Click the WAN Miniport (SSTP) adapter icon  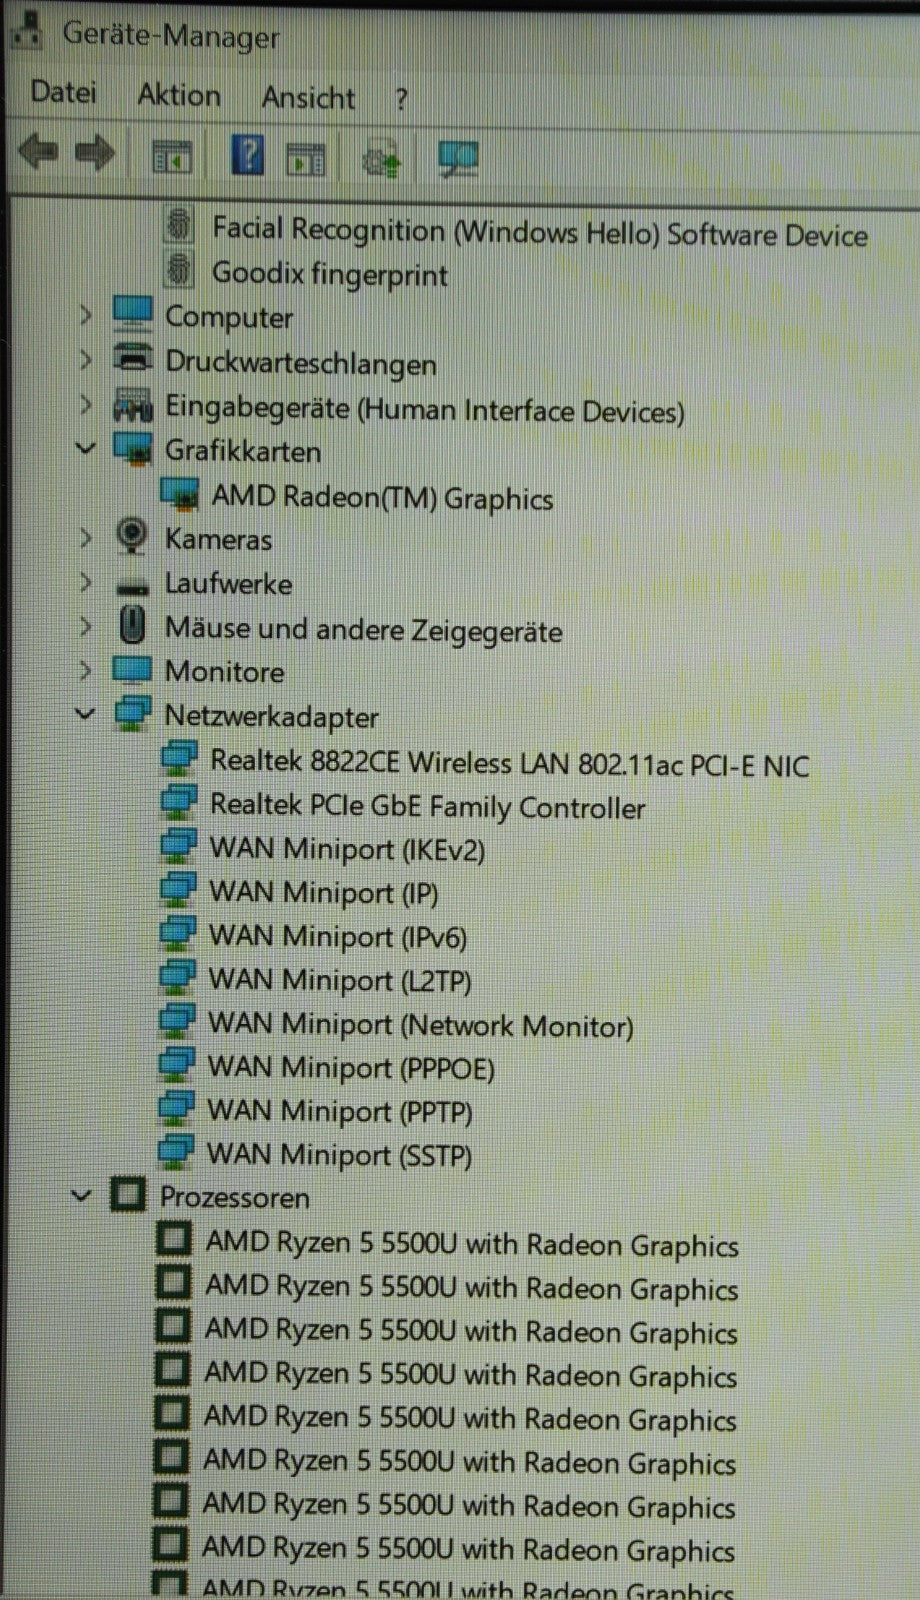[177, 1151]
